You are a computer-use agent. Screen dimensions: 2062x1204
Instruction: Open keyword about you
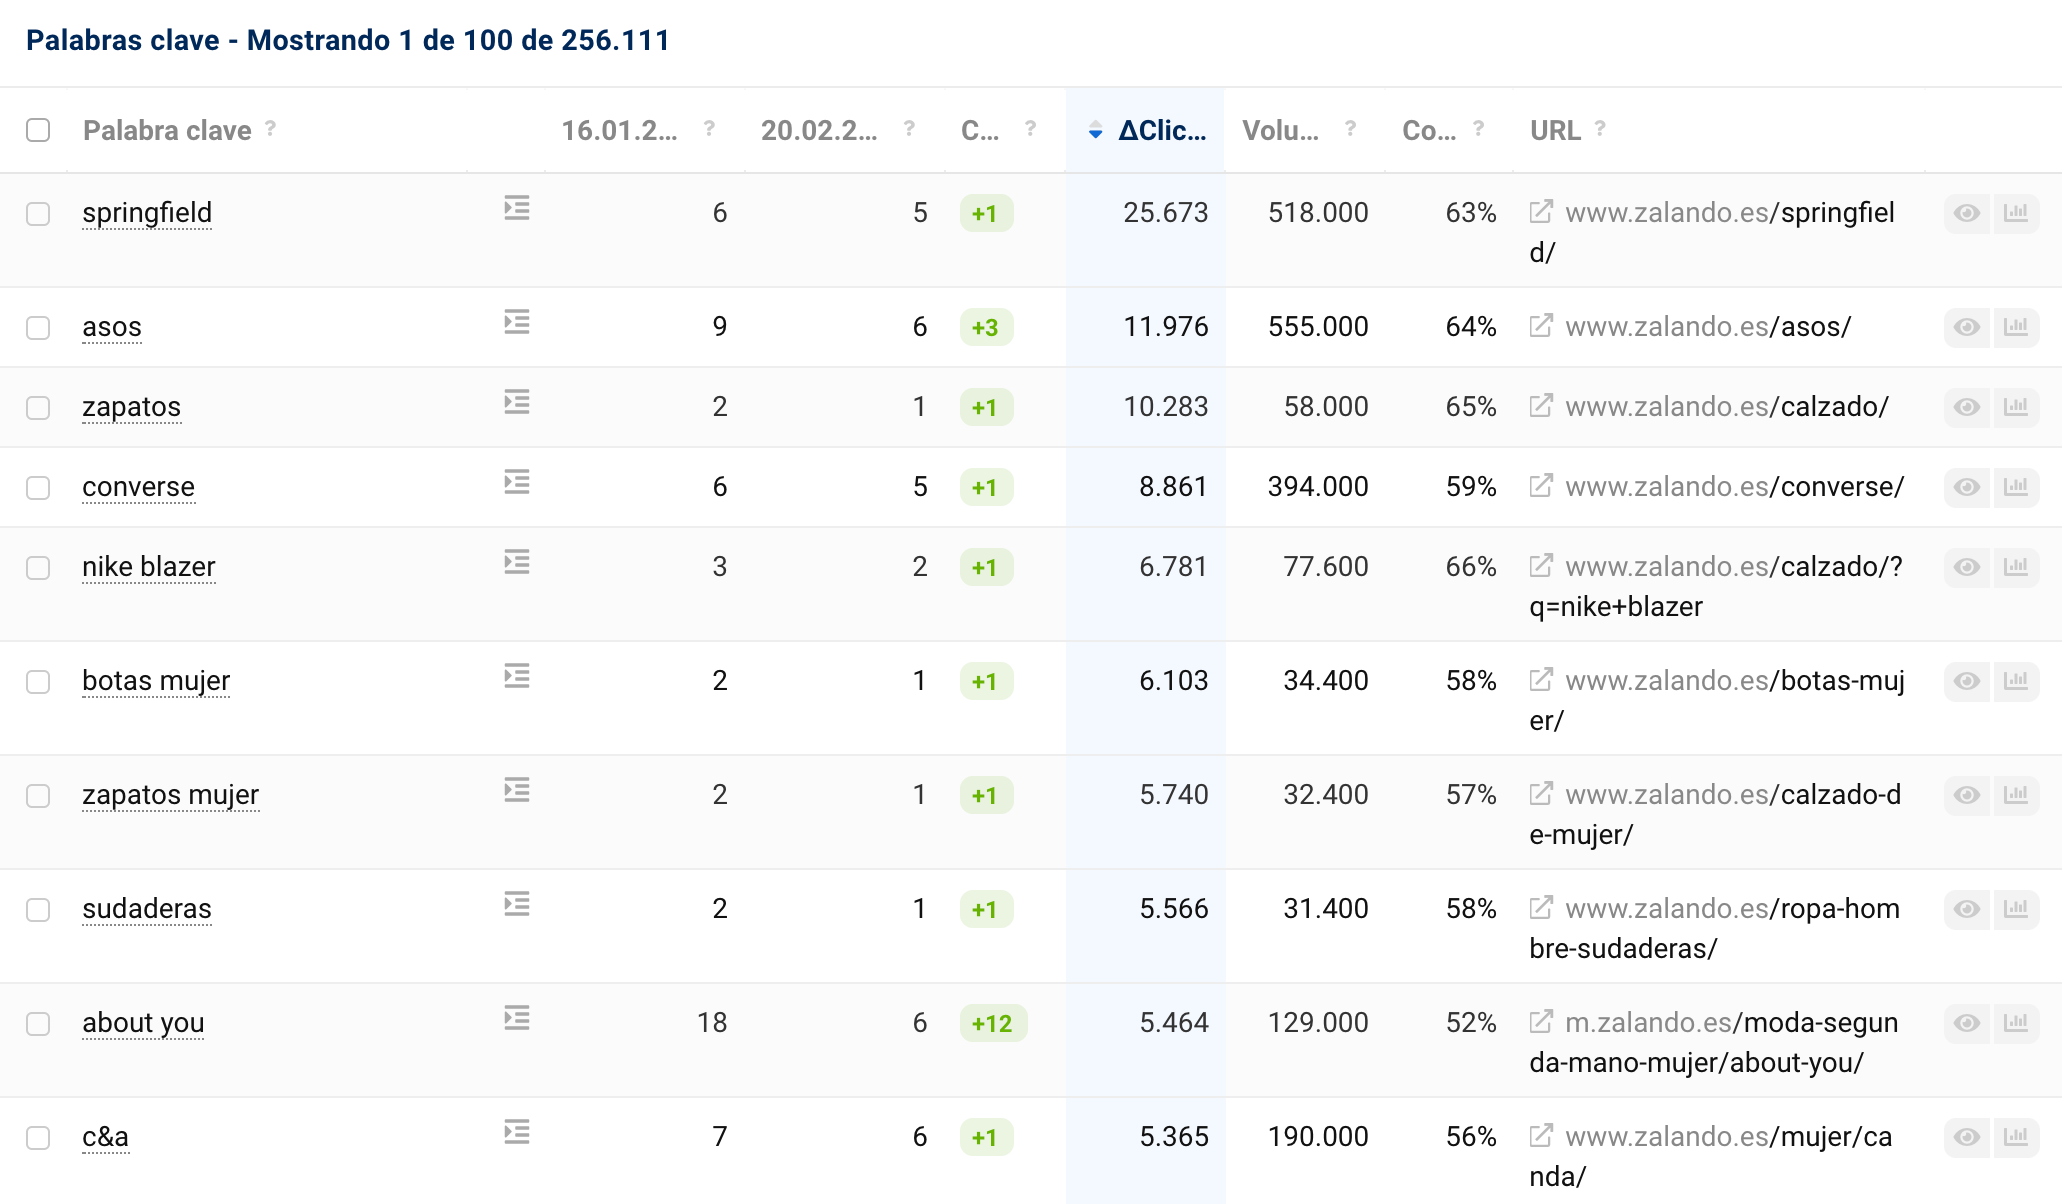tap(143, 1023)
